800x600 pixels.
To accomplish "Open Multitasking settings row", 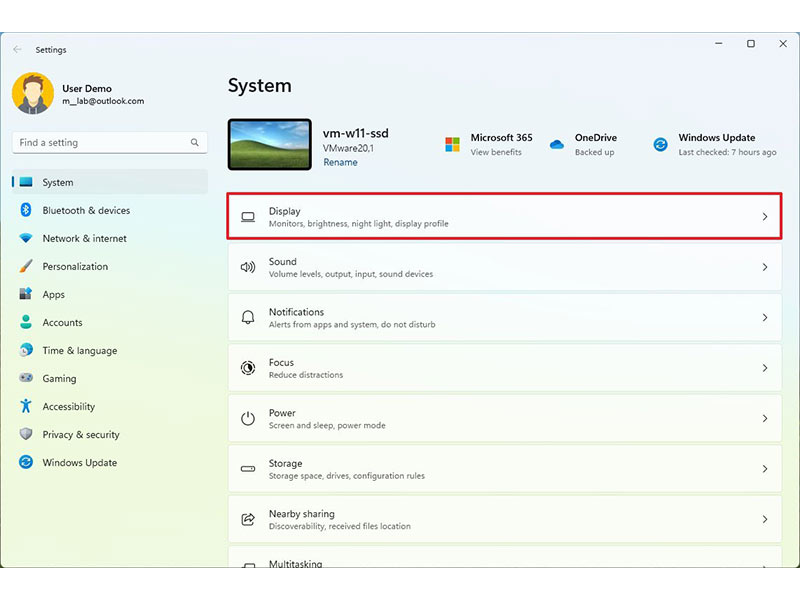I will [505, 557].
